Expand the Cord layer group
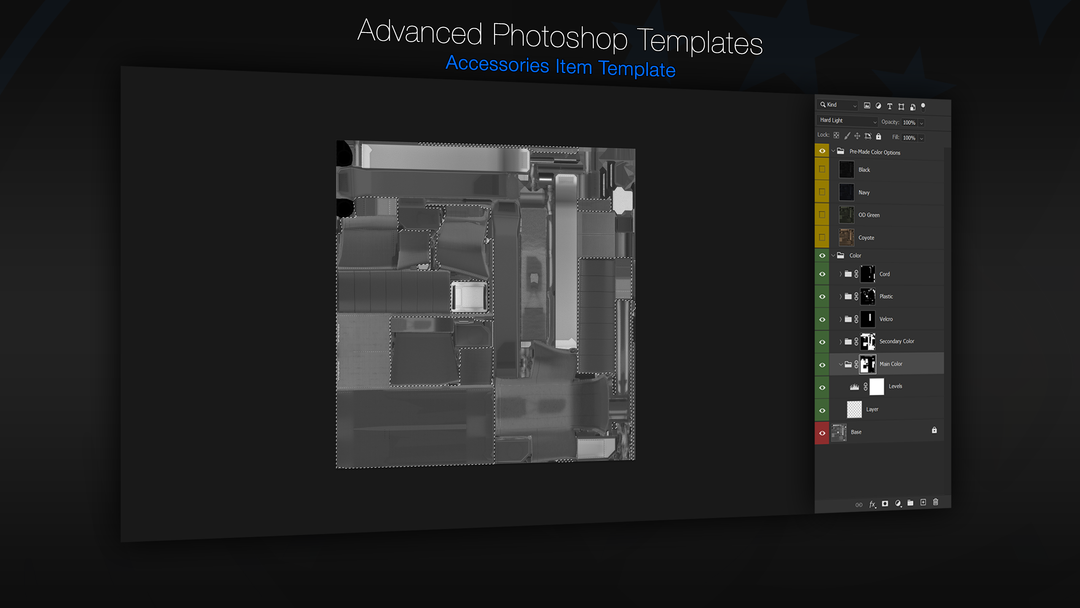This screenshot has width=1080, height=608. pyautogui.click(x=840, y=274)
